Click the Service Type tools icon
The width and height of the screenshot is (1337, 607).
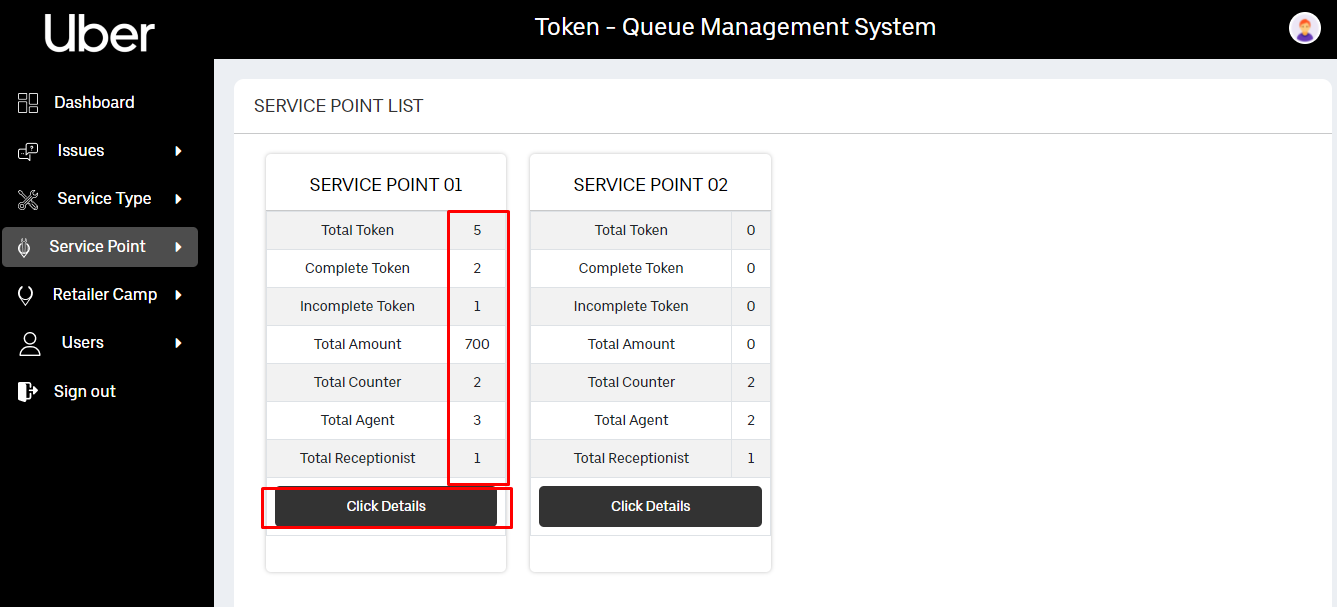click(28, 199)
